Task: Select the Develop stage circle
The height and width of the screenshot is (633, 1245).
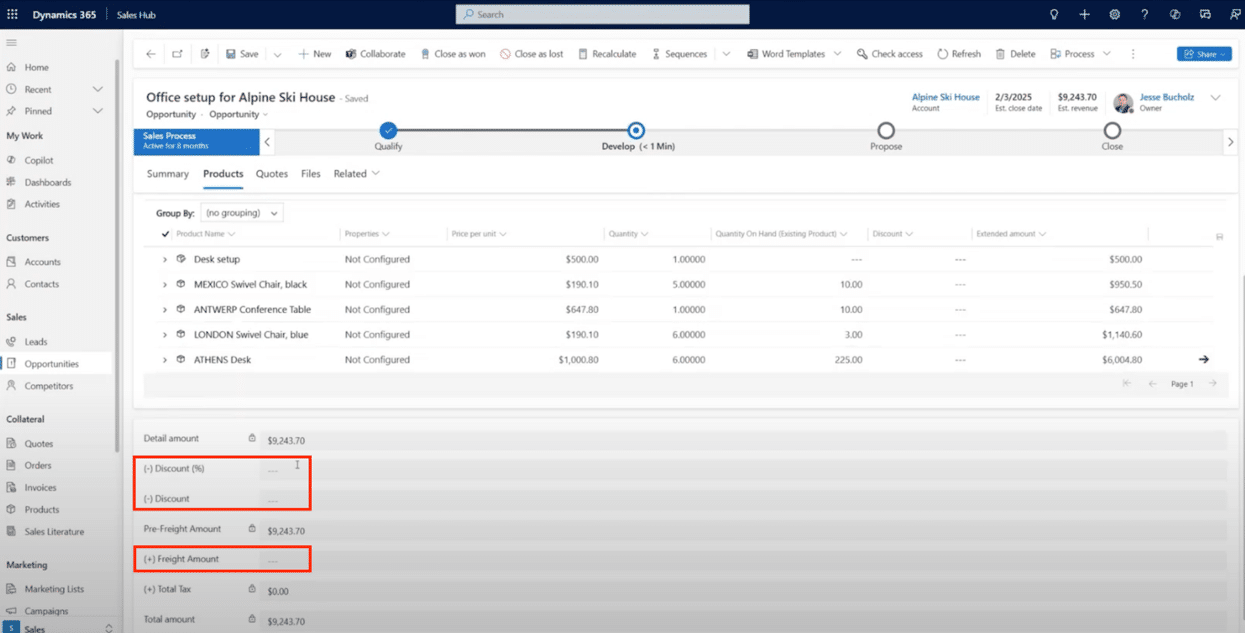Action: 636,131
